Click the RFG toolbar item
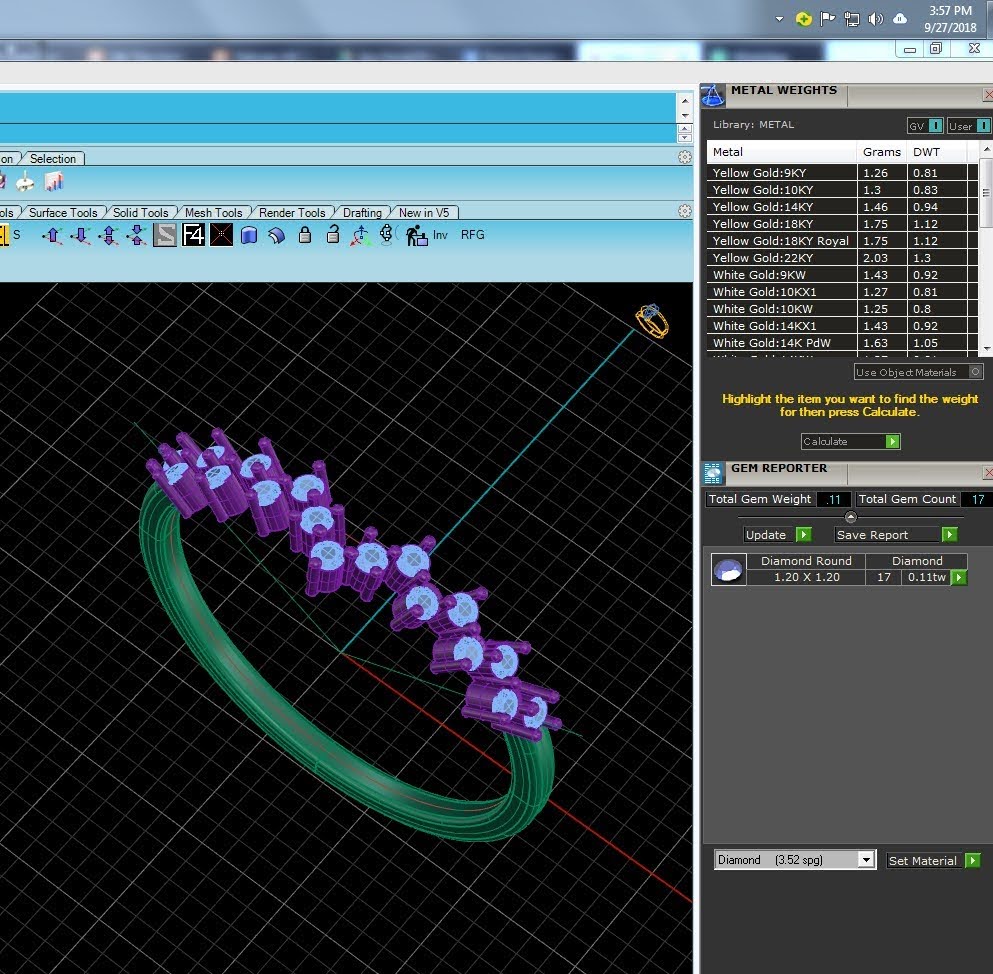This screenshot has height=974, width=993. tap(472, 235)
